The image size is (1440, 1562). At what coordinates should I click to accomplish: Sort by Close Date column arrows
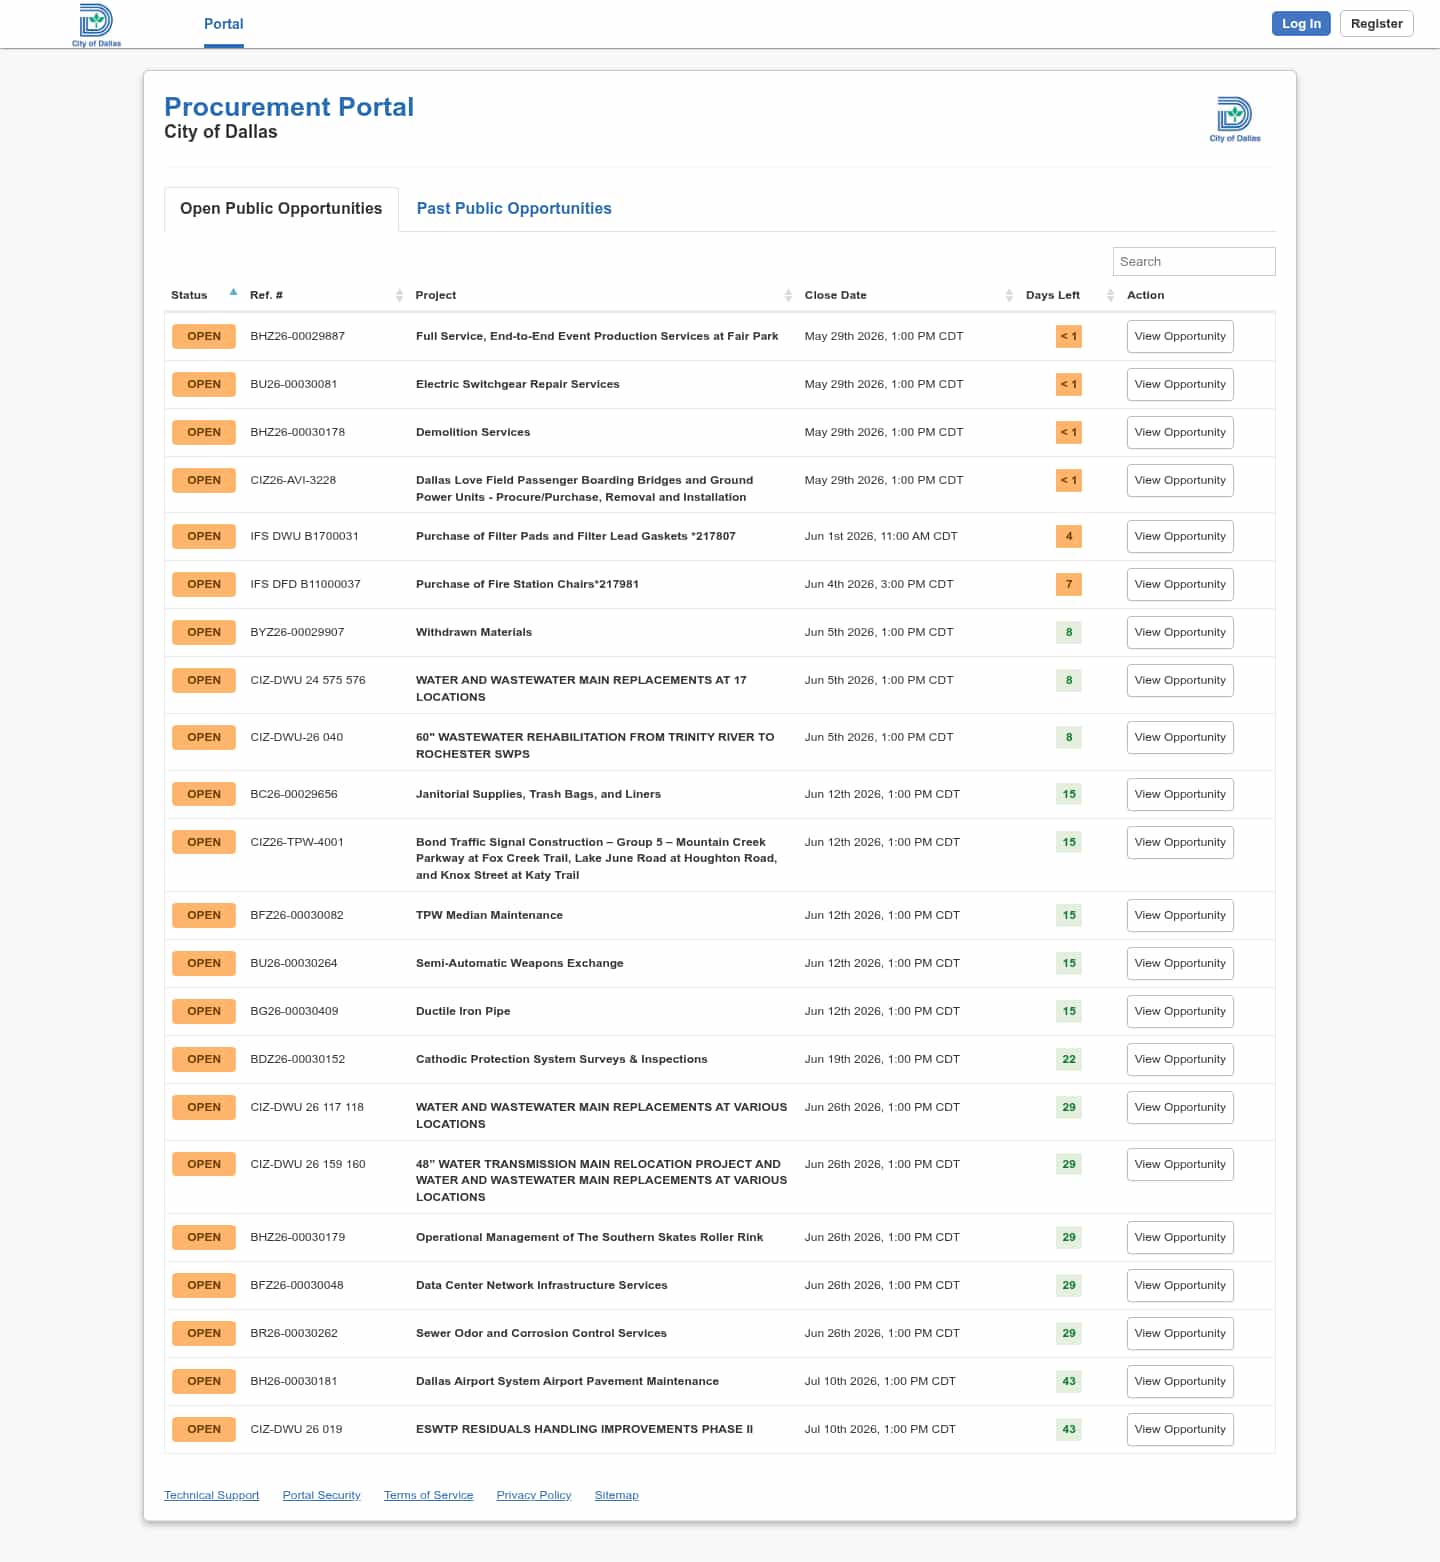pos(1009,295)
